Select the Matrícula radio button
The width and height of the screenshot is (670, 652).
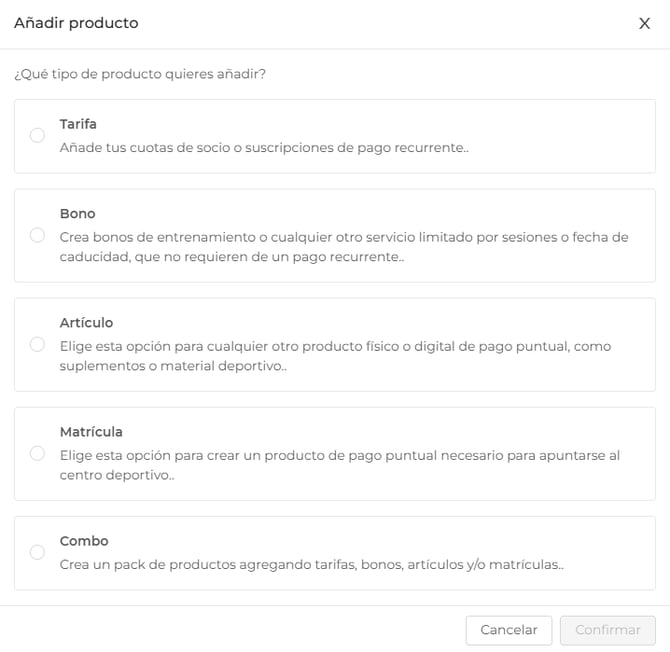(x=37, y=453)
